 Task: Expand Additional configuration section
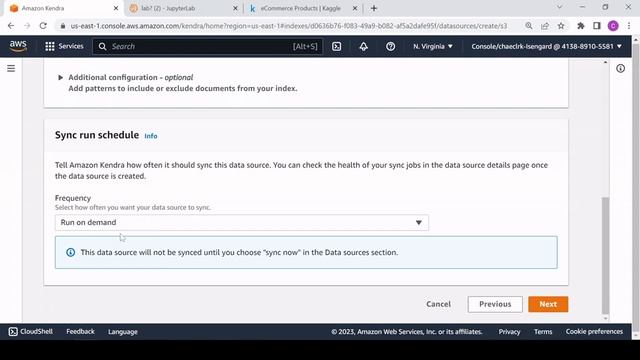[60, 77]
